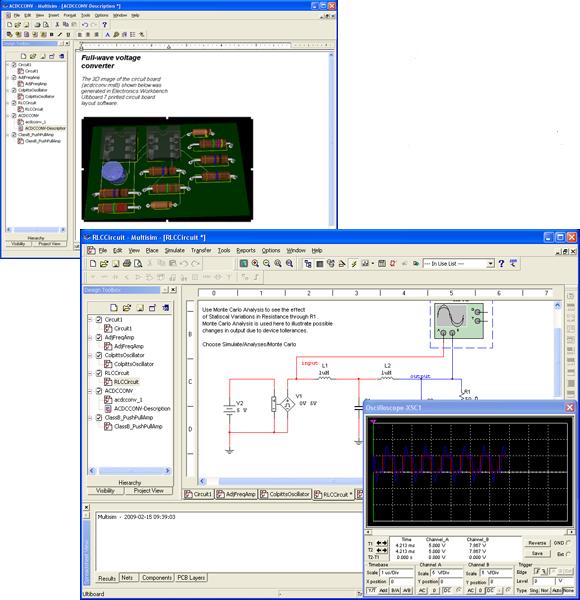Click the postprocessor toolbar icon
The height and width of the screenshot is (600, 580).
381,264
